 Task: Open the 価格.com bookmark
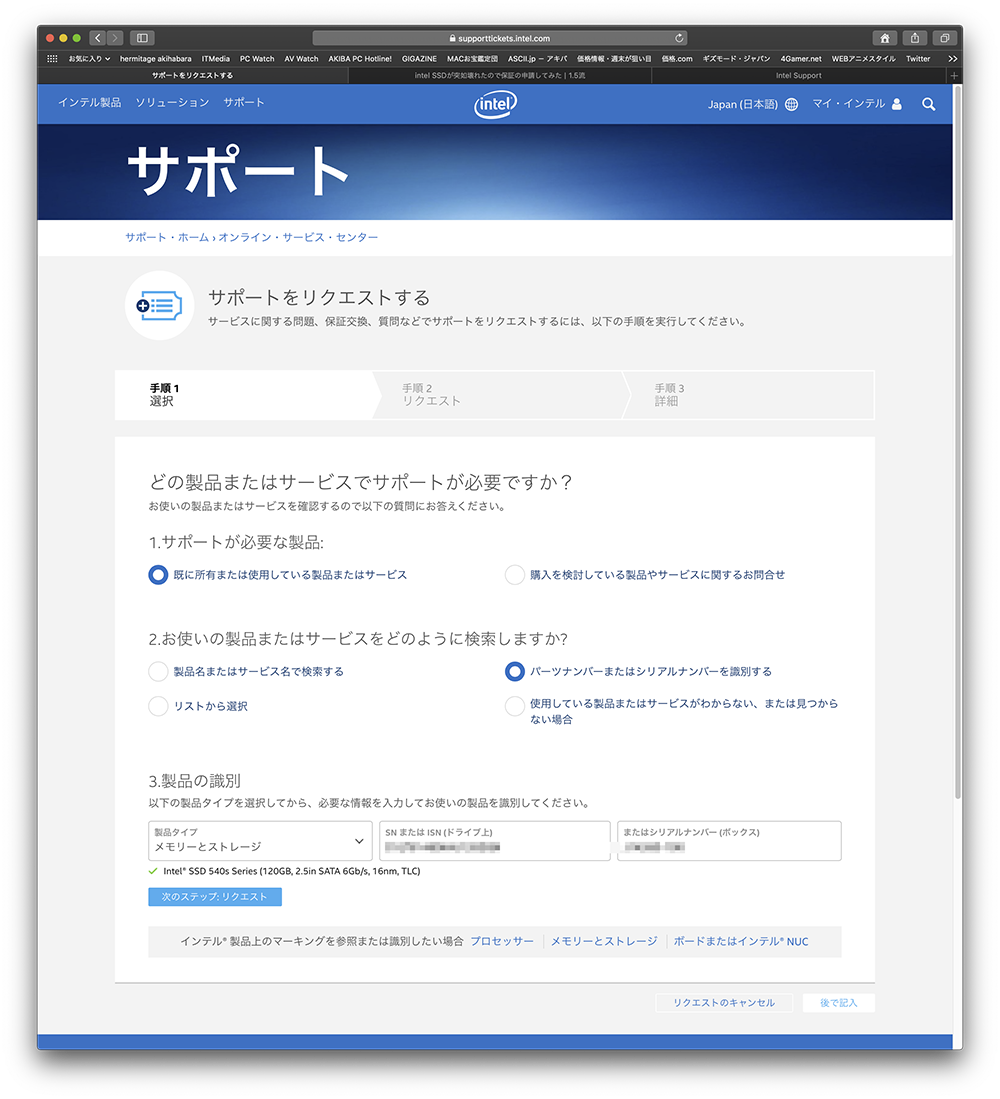tap(677, 59)
